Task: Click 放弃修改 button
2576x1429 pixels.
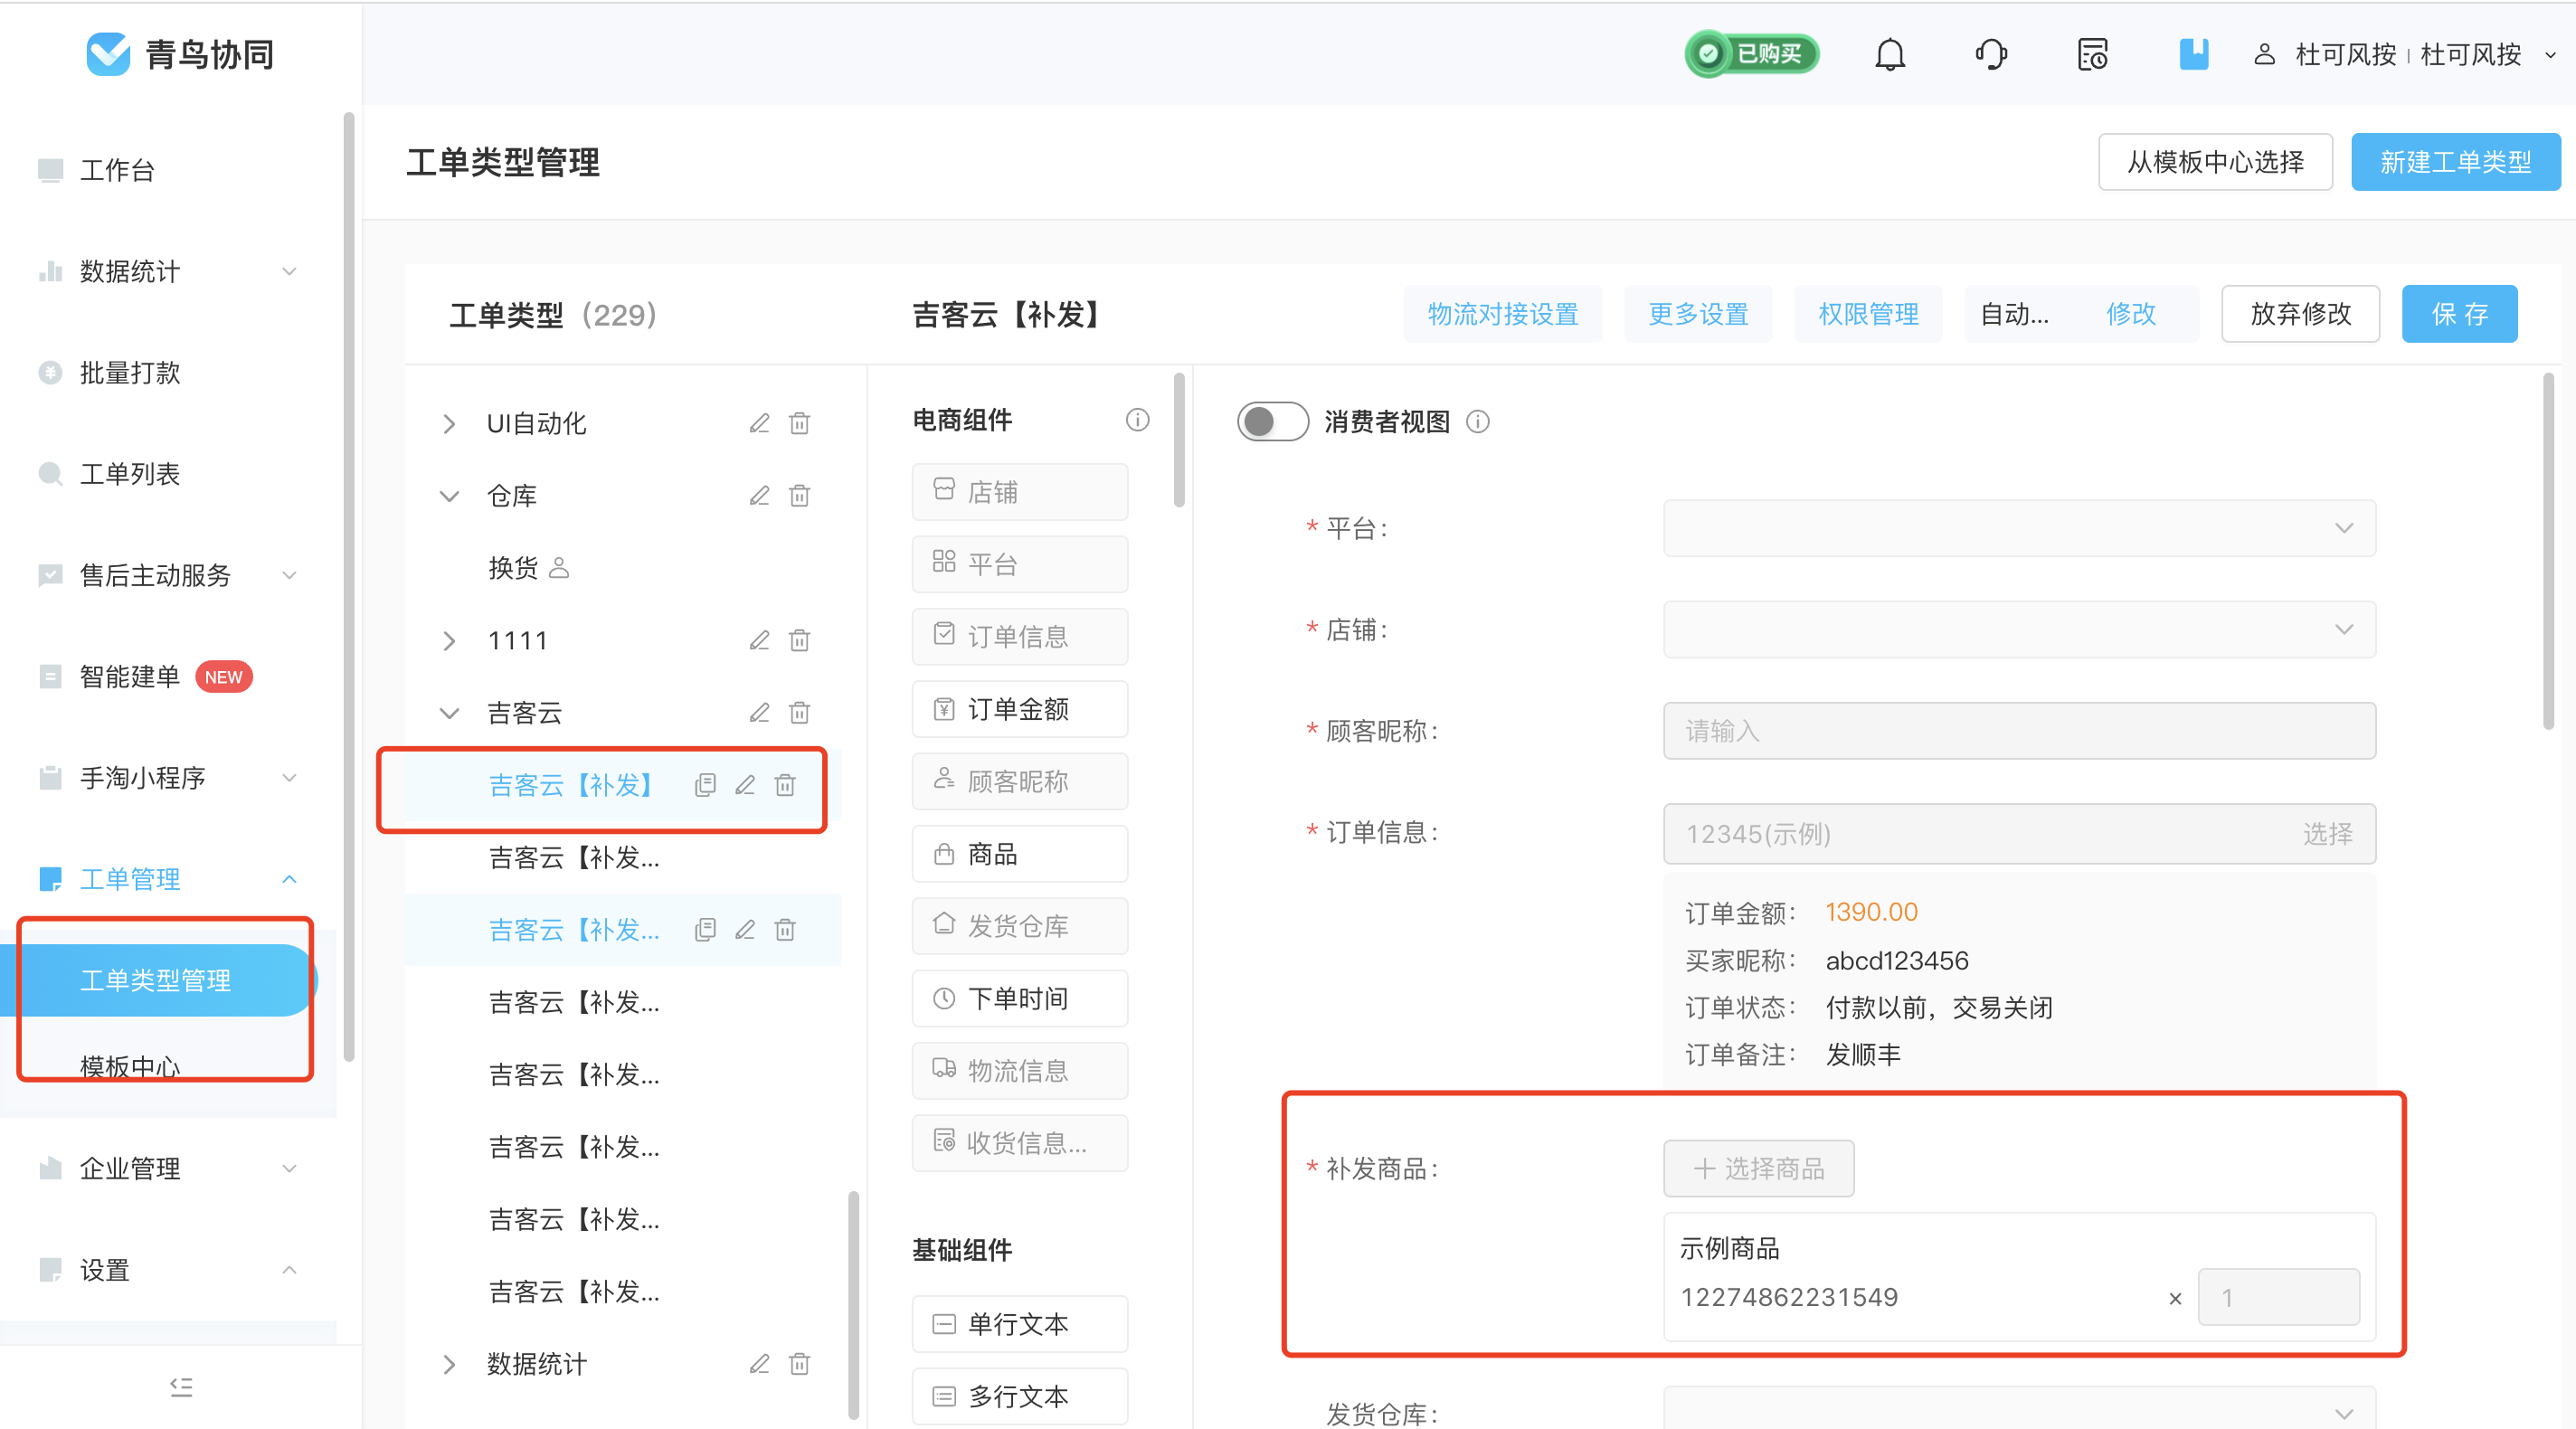Action: pyautogui.click(x=2300, y=314)
